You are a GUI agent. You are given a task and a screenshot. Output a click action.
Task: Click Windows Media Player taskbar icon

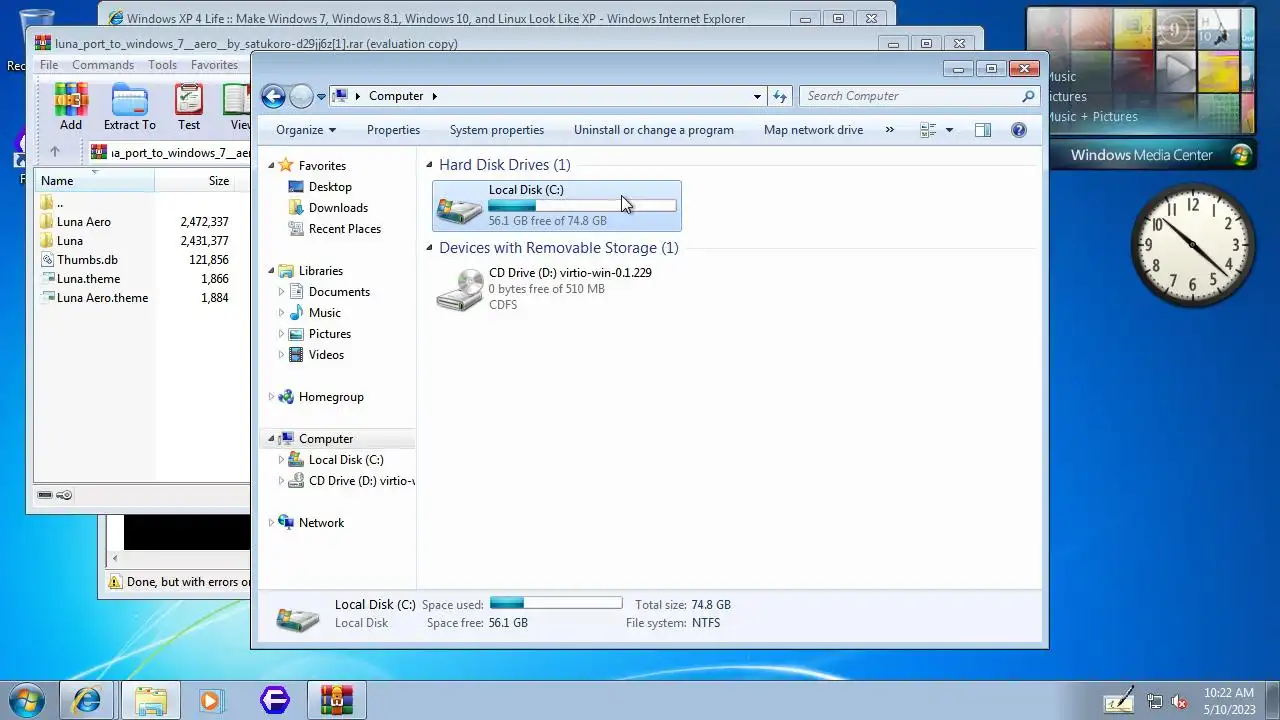click(x=211, y=700)
